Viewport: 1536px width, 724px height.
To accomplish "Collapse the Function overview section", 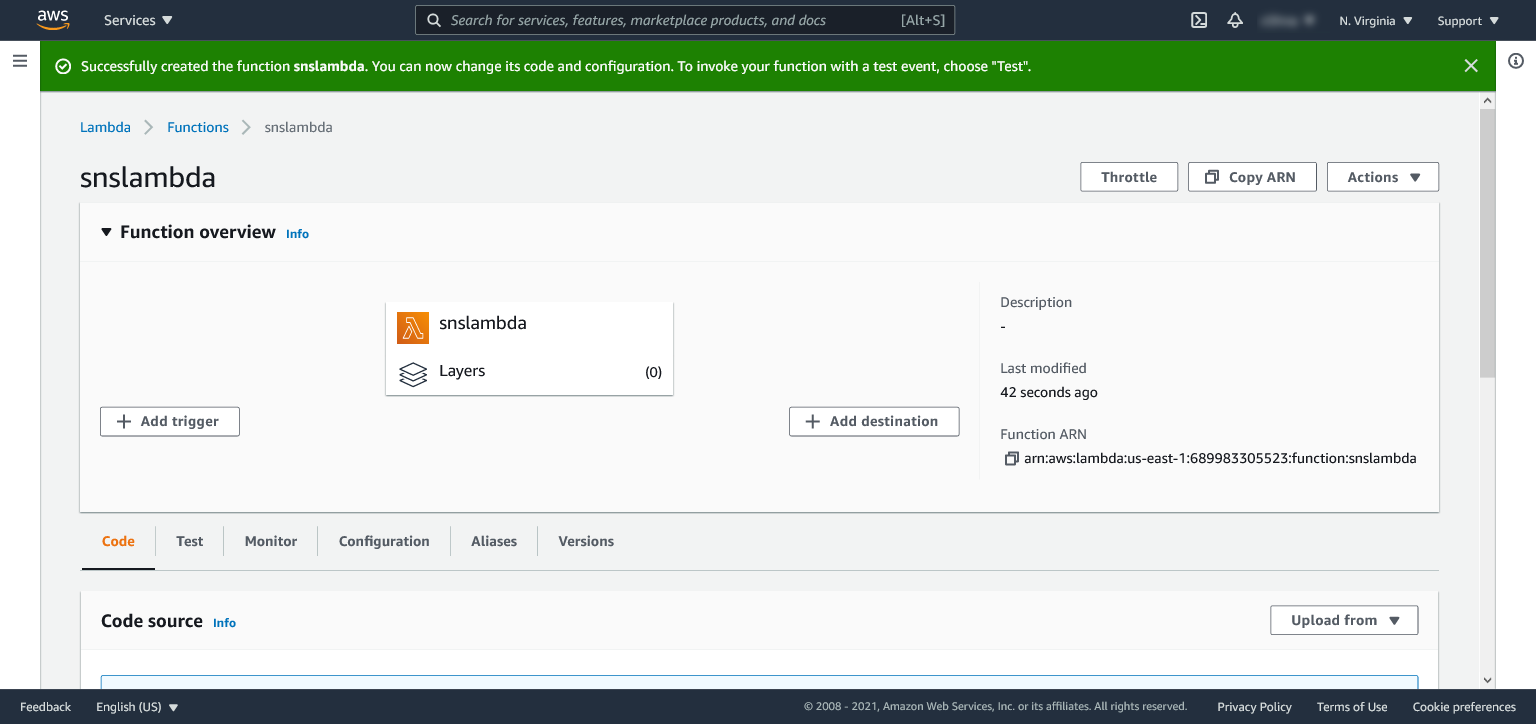I will pos(107,232).
